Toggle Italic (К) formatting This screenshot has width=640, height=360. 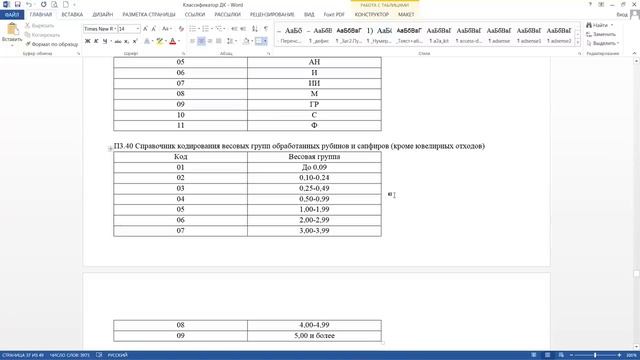(96, 41)
